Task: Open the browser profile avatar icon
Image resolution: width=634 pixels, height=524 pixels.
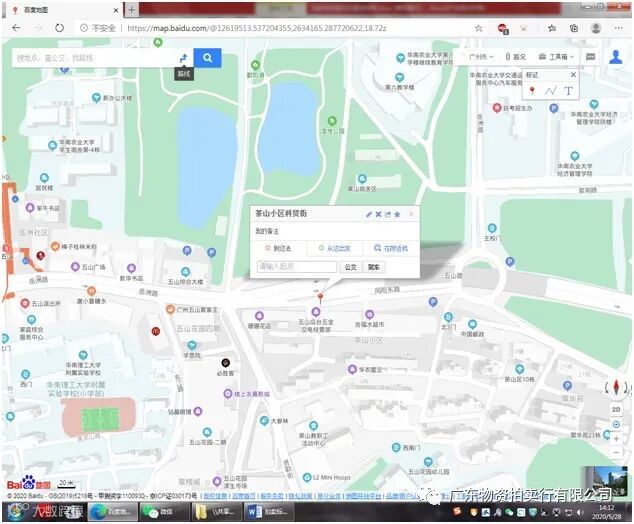Action: point(596,28)
